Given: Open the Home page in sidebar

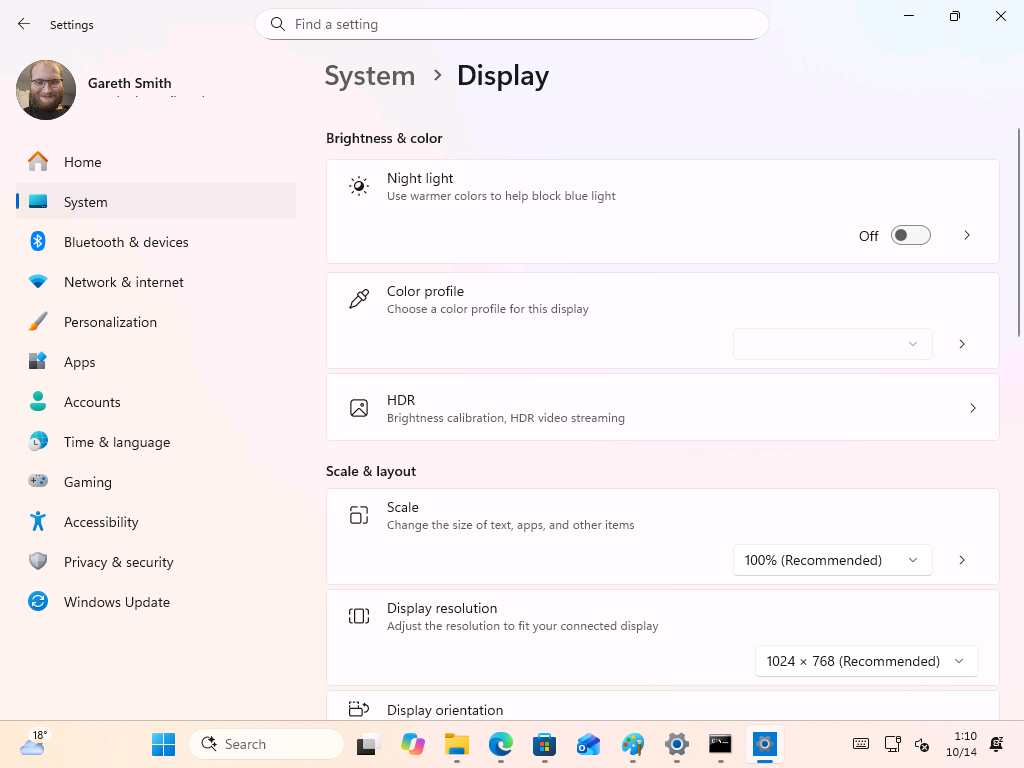Looking at the screenshot, I should pos(155,162).
